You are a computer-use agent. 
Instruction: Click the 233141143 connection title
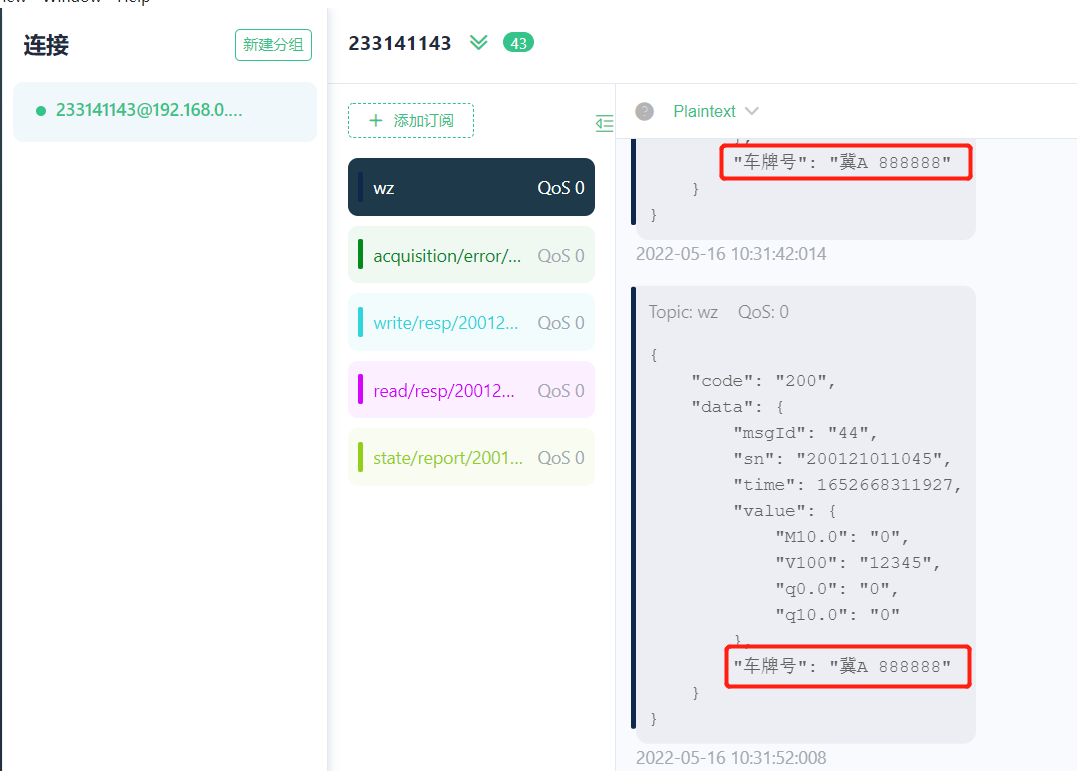click(399, 43)
